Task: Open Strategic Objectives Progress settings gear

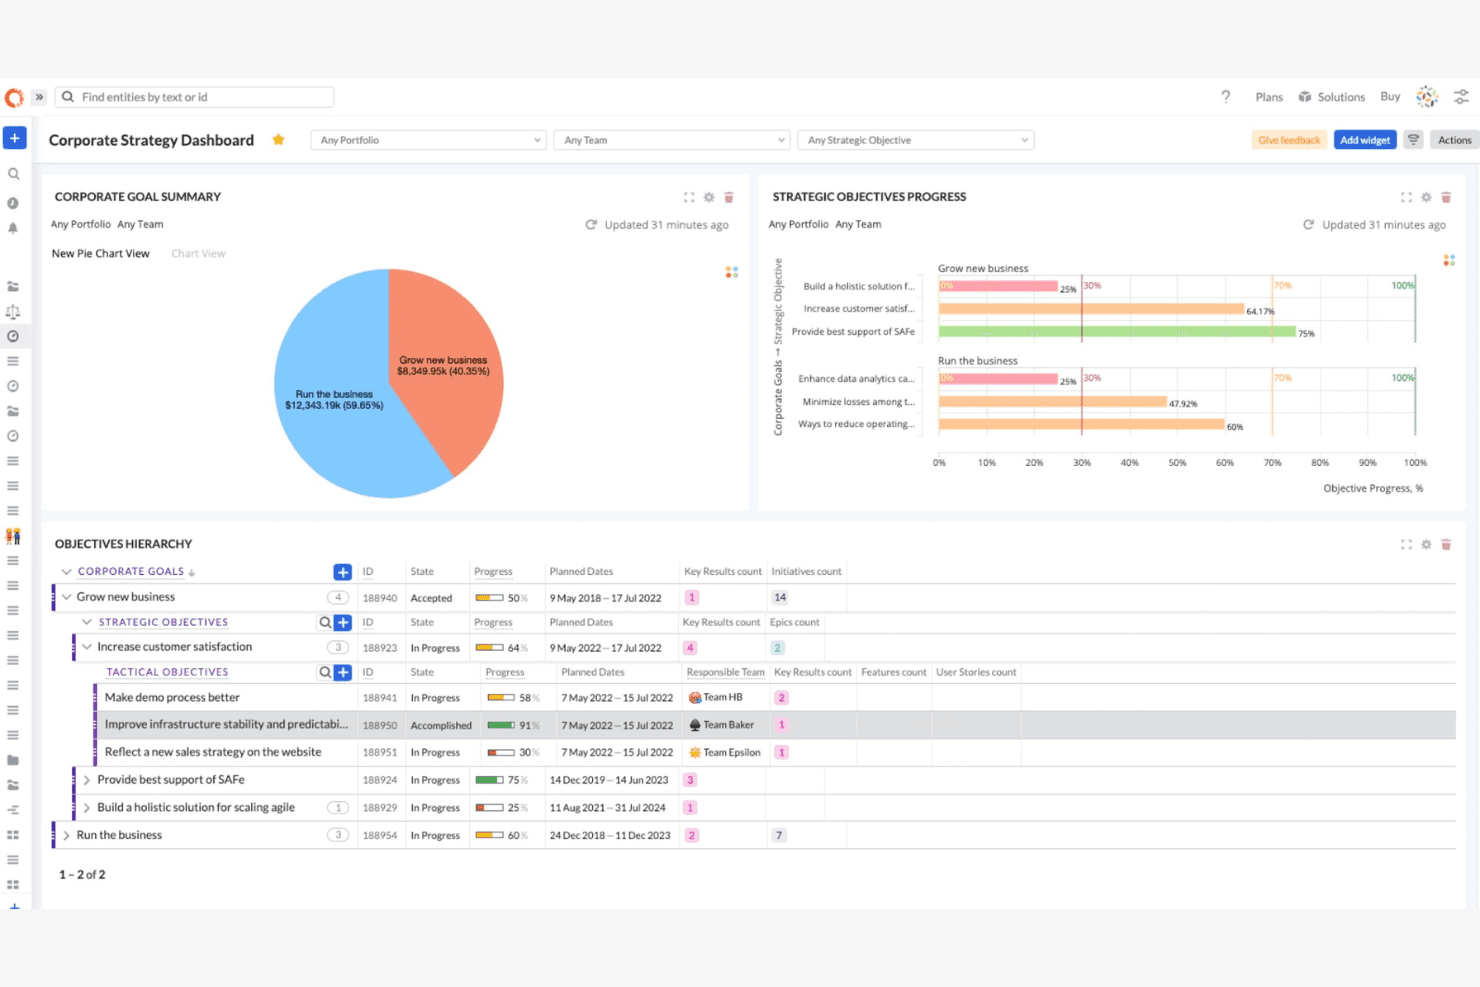Action: click(x=1426, y=197)
